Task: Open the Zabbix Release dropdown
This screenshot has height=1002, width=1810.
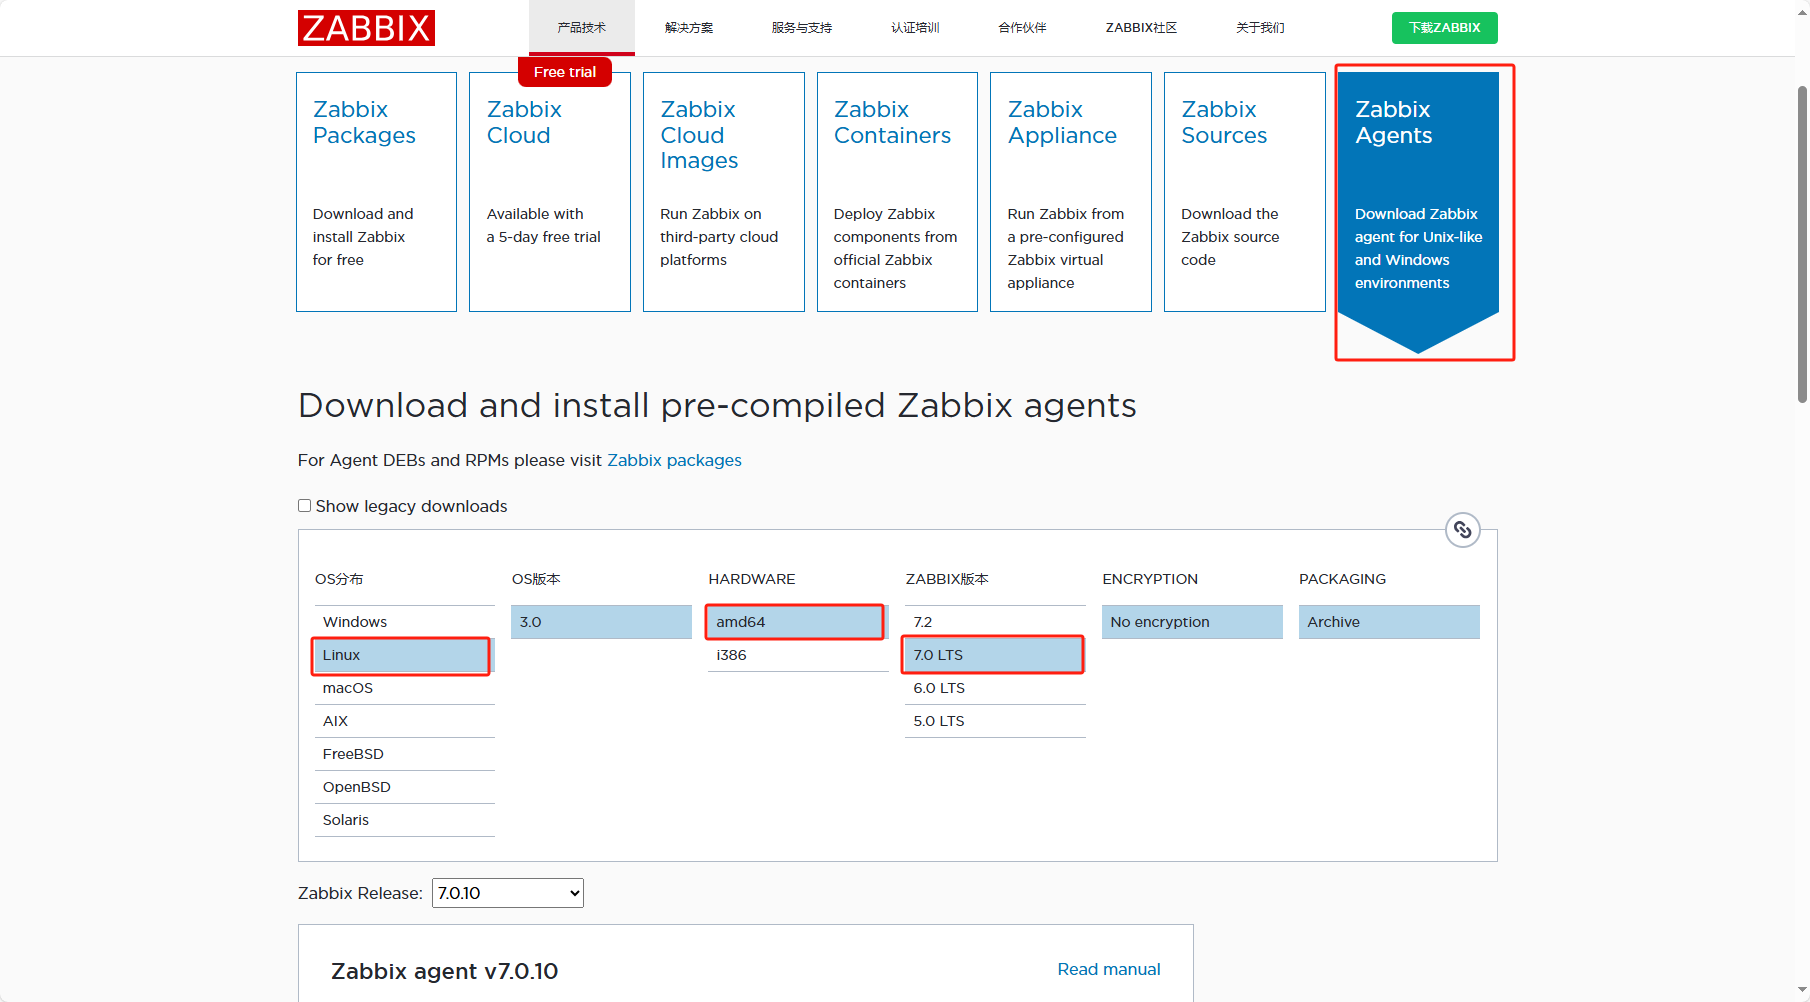Action: (x=508, y=893)
